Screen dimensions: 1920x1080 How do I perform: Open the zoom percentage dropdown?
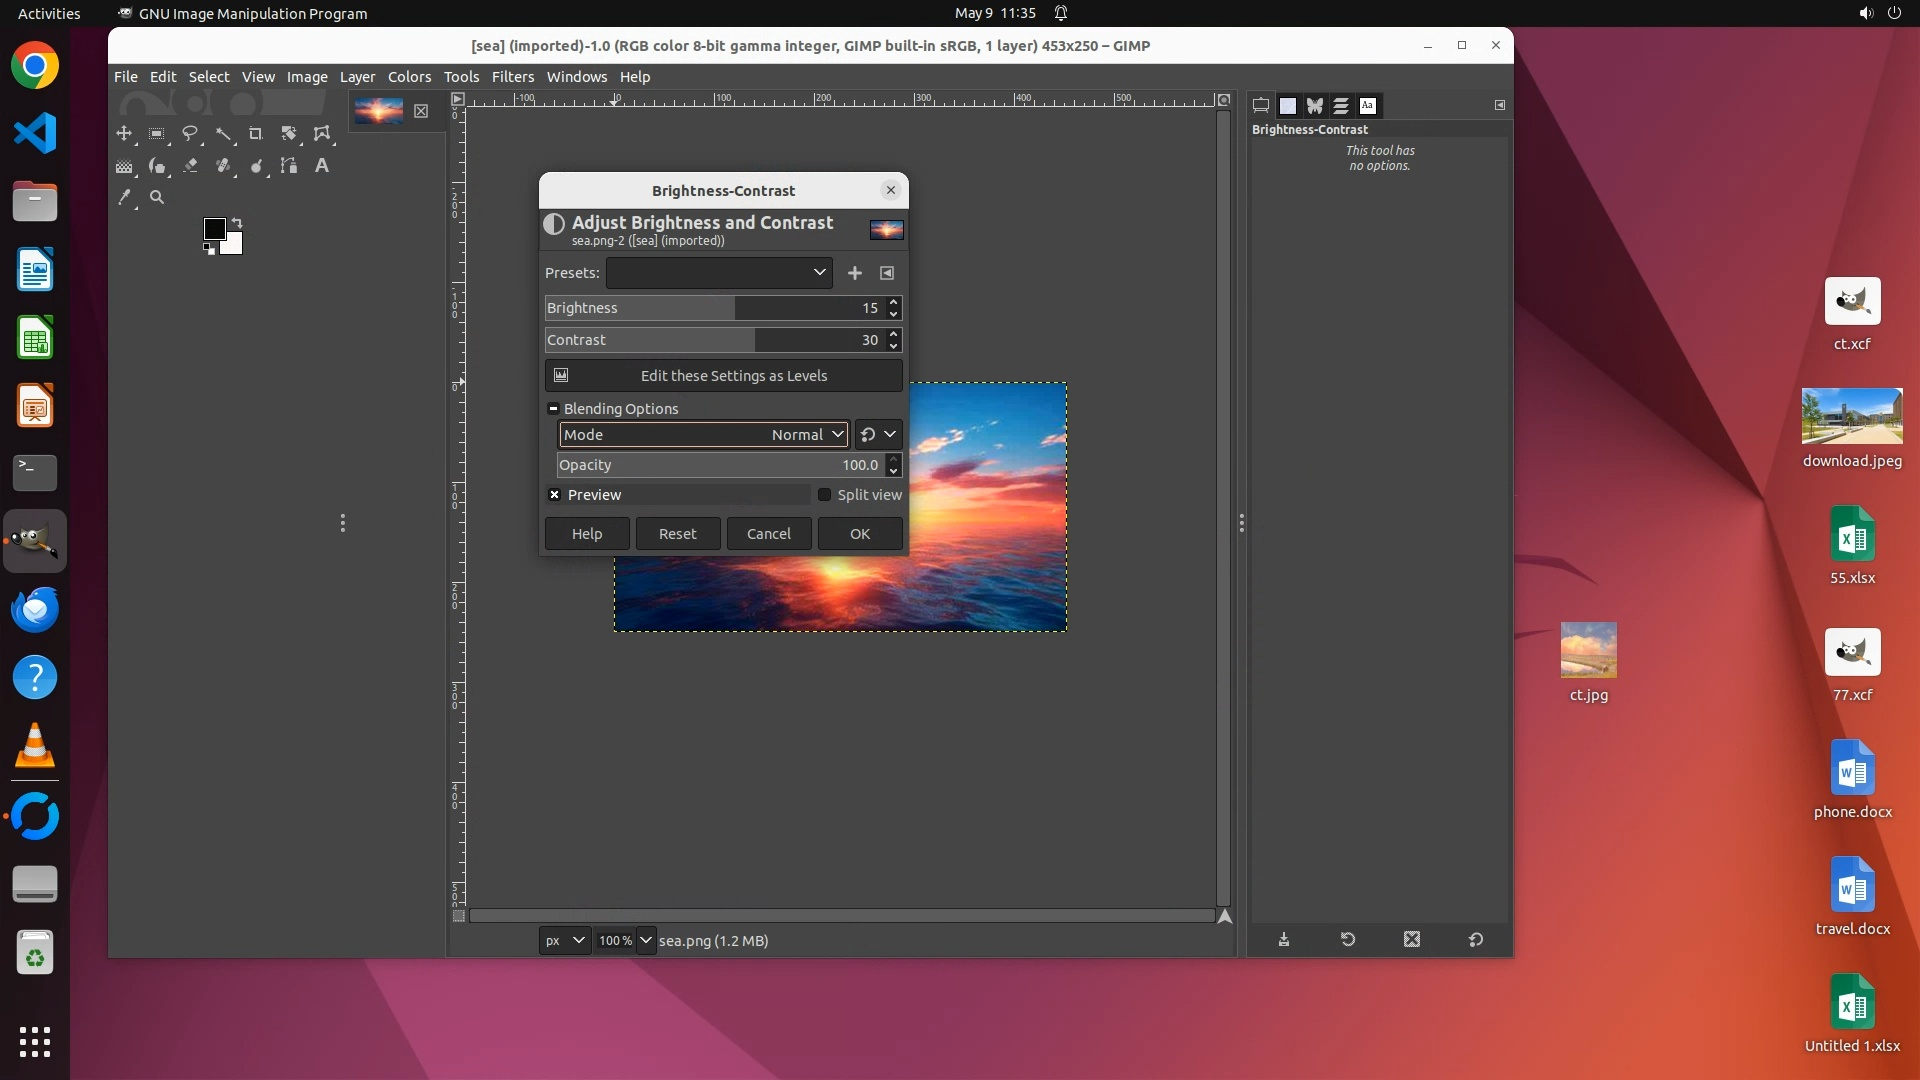click(646, 941)
